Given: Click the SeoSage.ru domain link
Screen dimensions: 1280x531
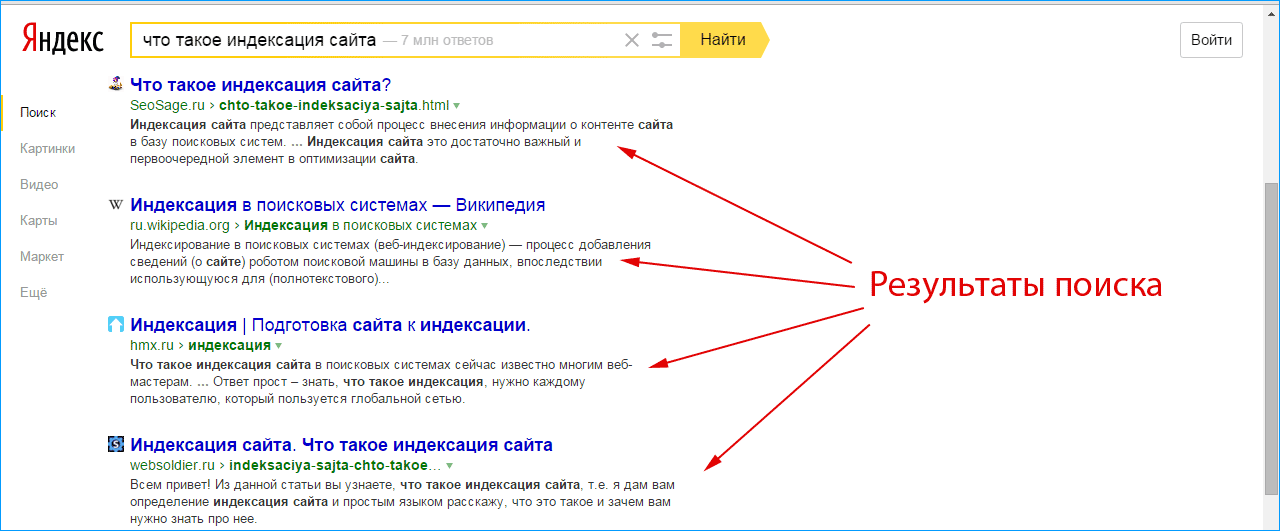Looking at the screenshot, I should pyautogui.click(x=167, y=105).
